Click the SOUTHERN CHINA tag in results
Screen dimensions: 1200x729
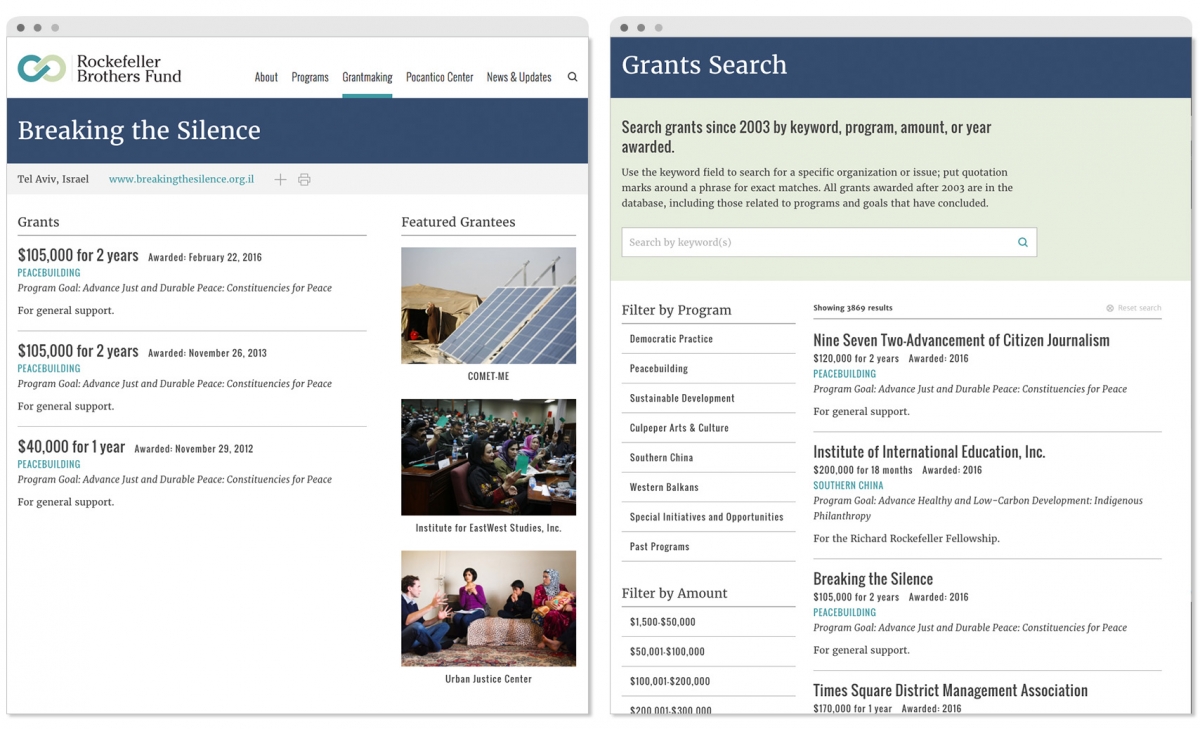(848, 486)
